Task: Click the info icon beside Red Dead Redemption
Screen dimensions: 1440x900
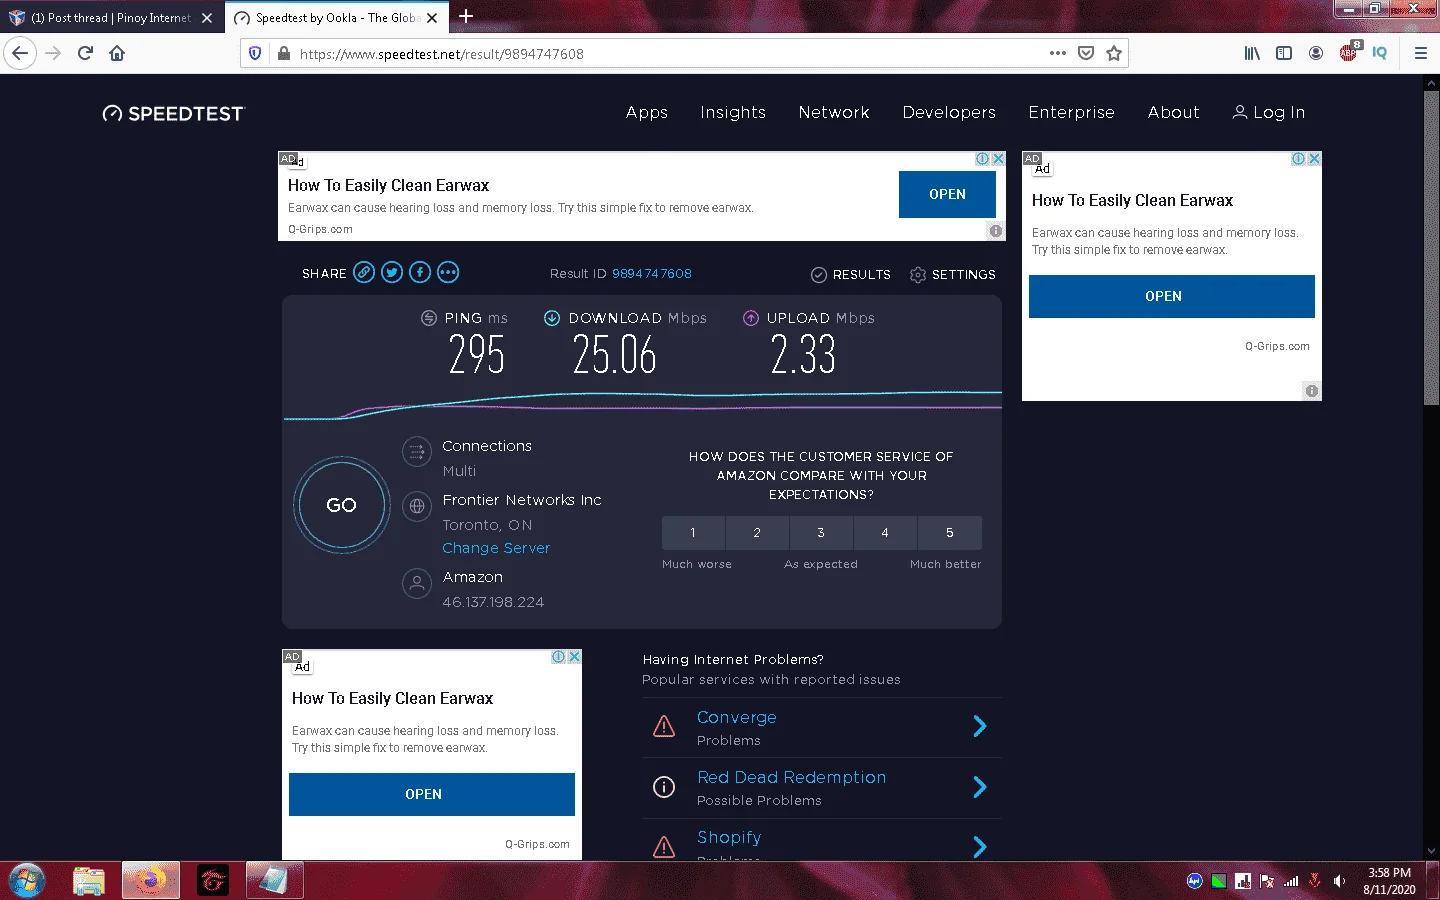Action: click(x=664, y=787)
